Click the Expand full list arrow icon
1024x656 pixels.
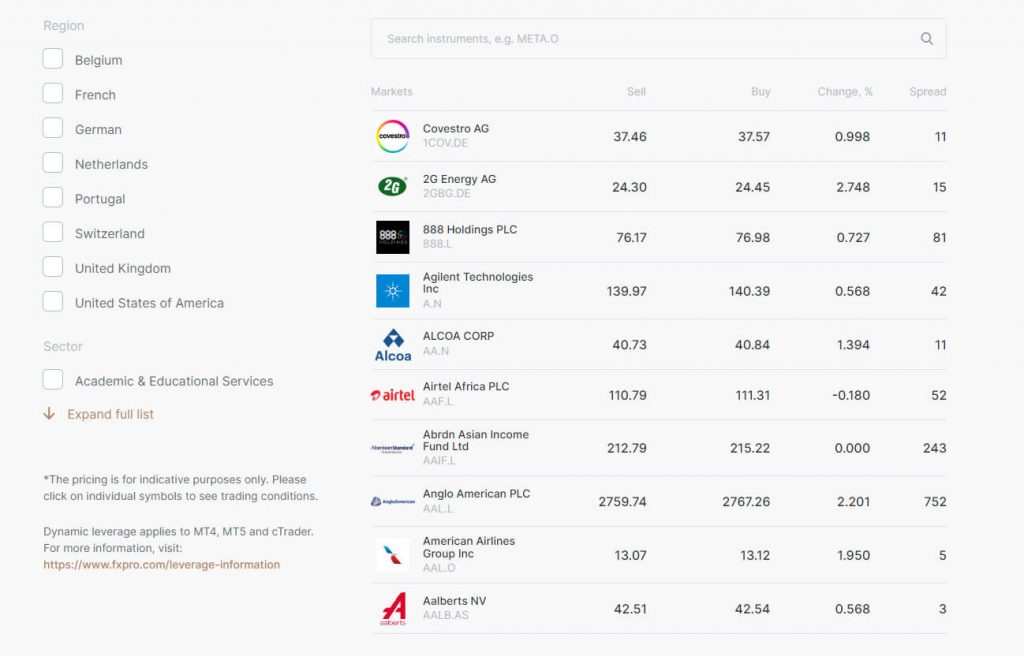(x=49, y=414)
